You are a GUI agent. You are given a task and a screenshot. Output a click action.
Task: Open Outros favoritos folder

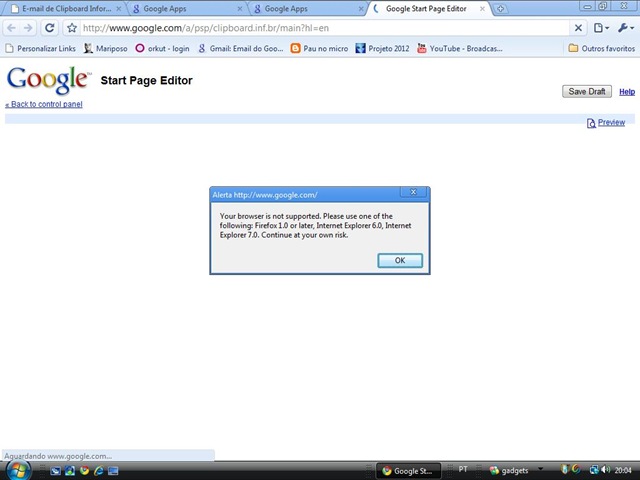[x=602, y=49]
